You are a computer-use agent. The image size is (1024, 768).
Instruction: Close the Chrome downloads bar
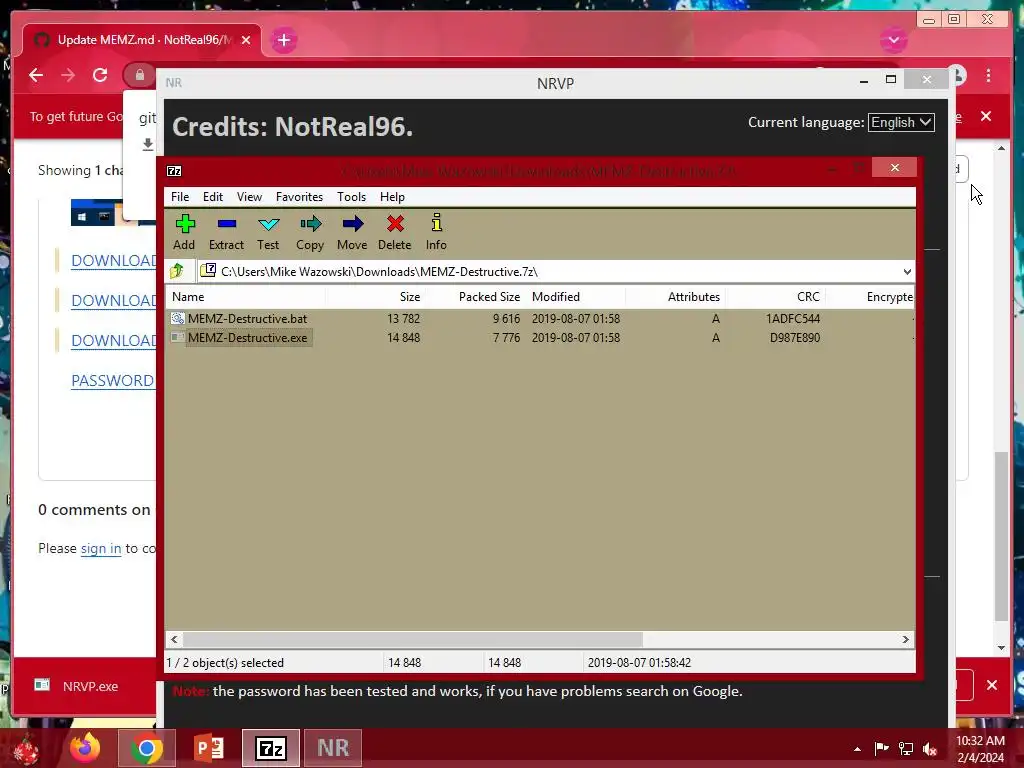(x=992, y=685)
